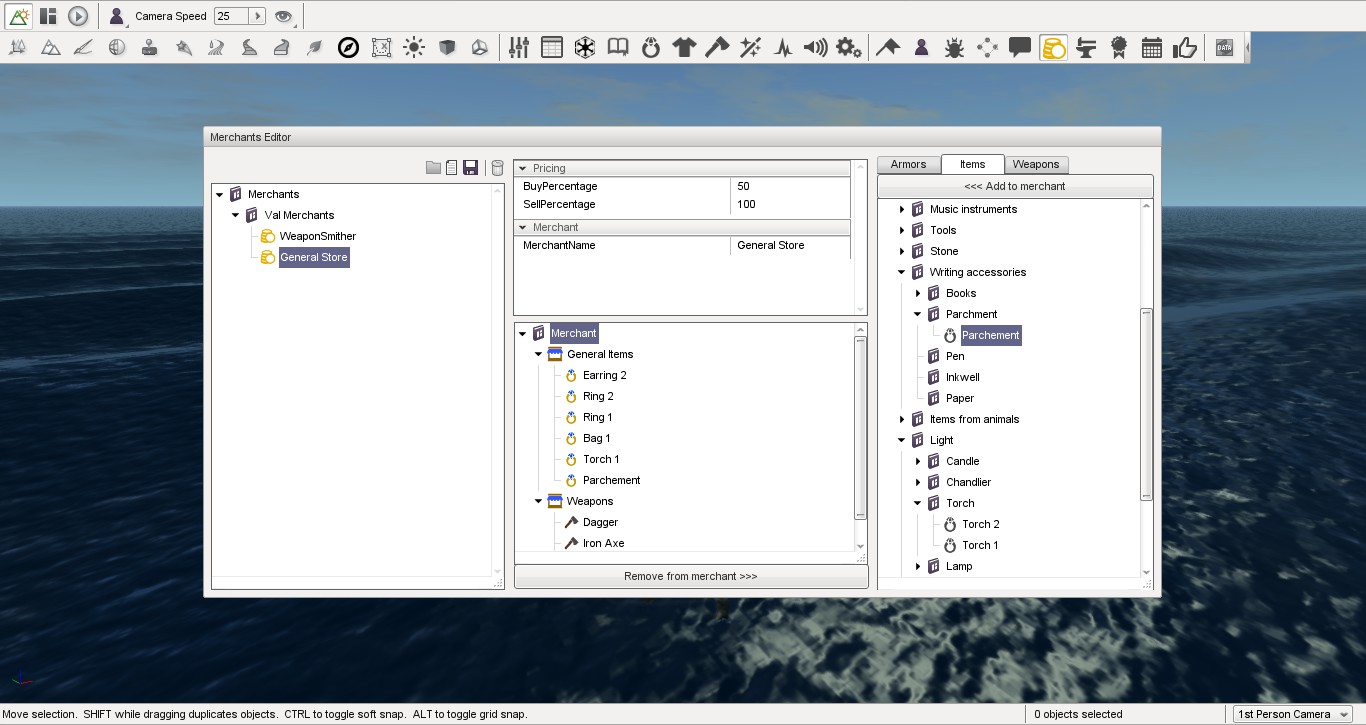Switch to the Weapons tab
1366x725 pixels.
(x=1036, y=163)
